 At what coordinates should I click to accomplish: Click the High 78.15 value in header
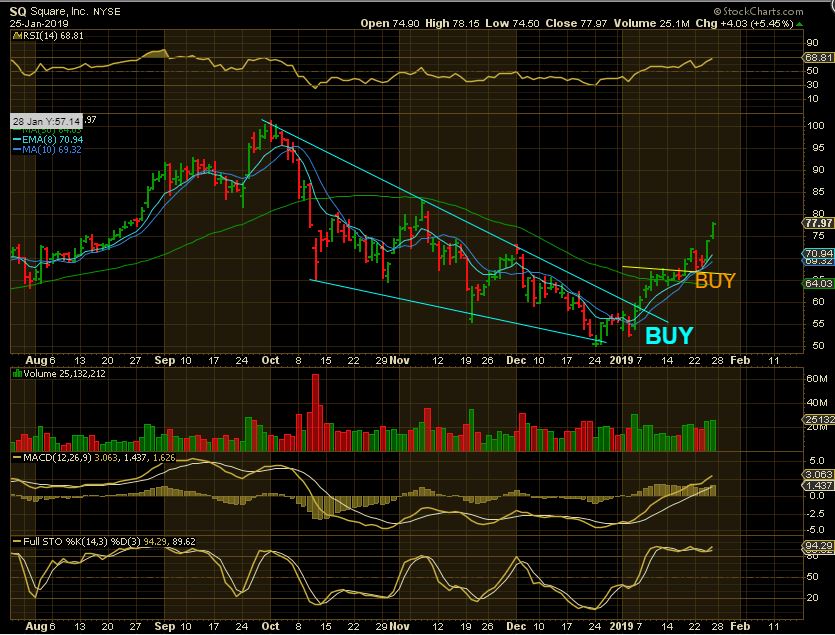[x=452, y=23]
